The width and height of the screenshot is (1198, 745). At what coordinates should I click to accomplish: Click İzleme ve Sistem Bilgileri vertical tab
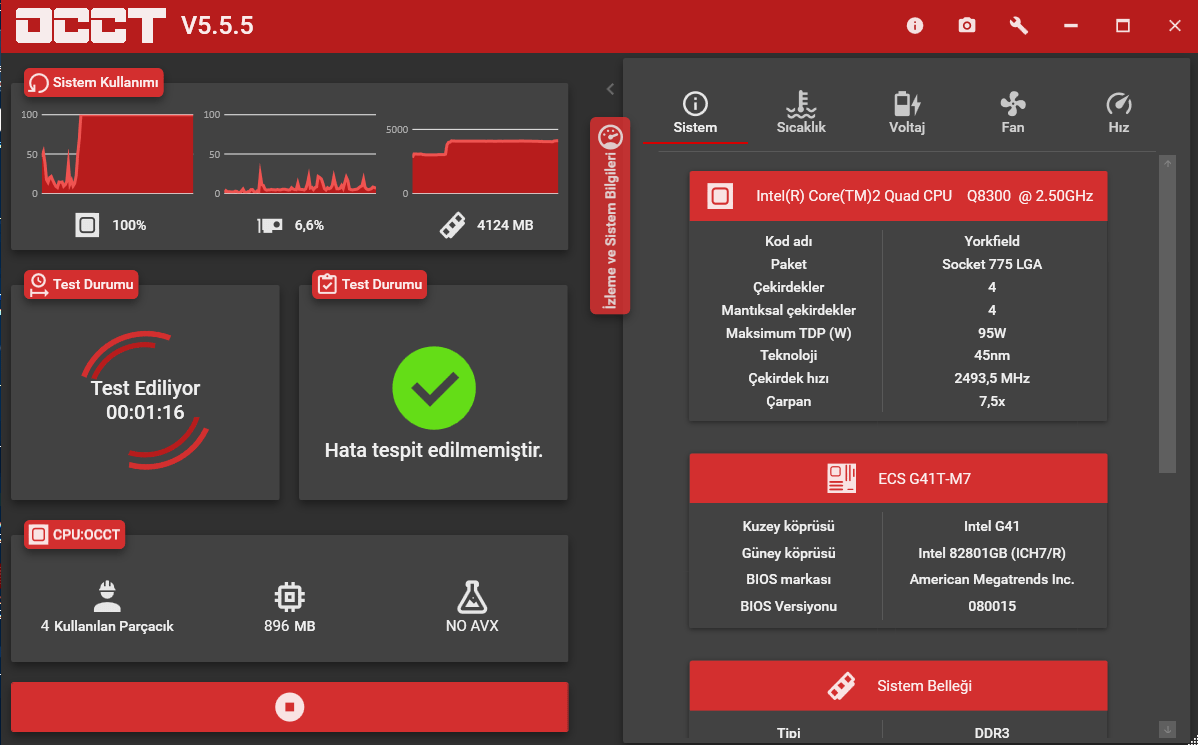610,215
